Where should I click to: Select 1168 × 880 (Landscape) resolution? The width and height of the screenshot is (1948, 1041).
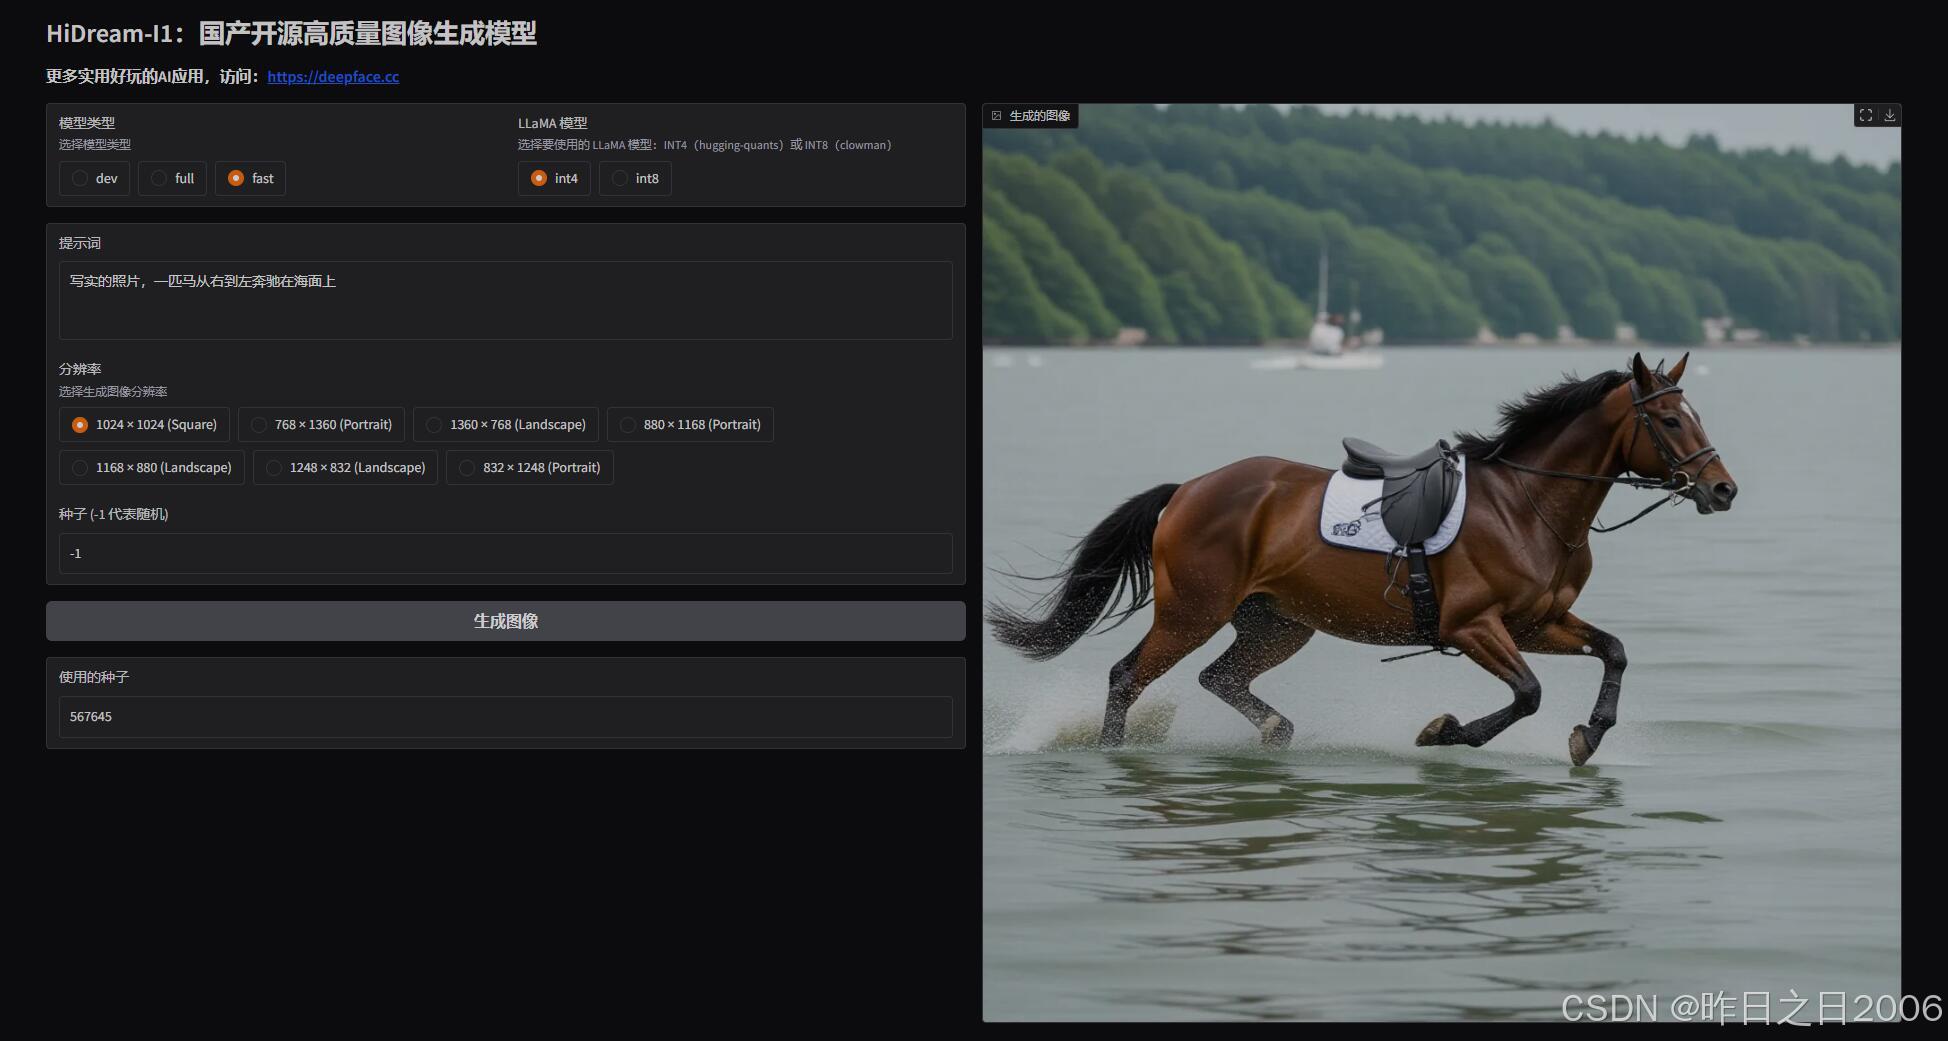[152, 468]
